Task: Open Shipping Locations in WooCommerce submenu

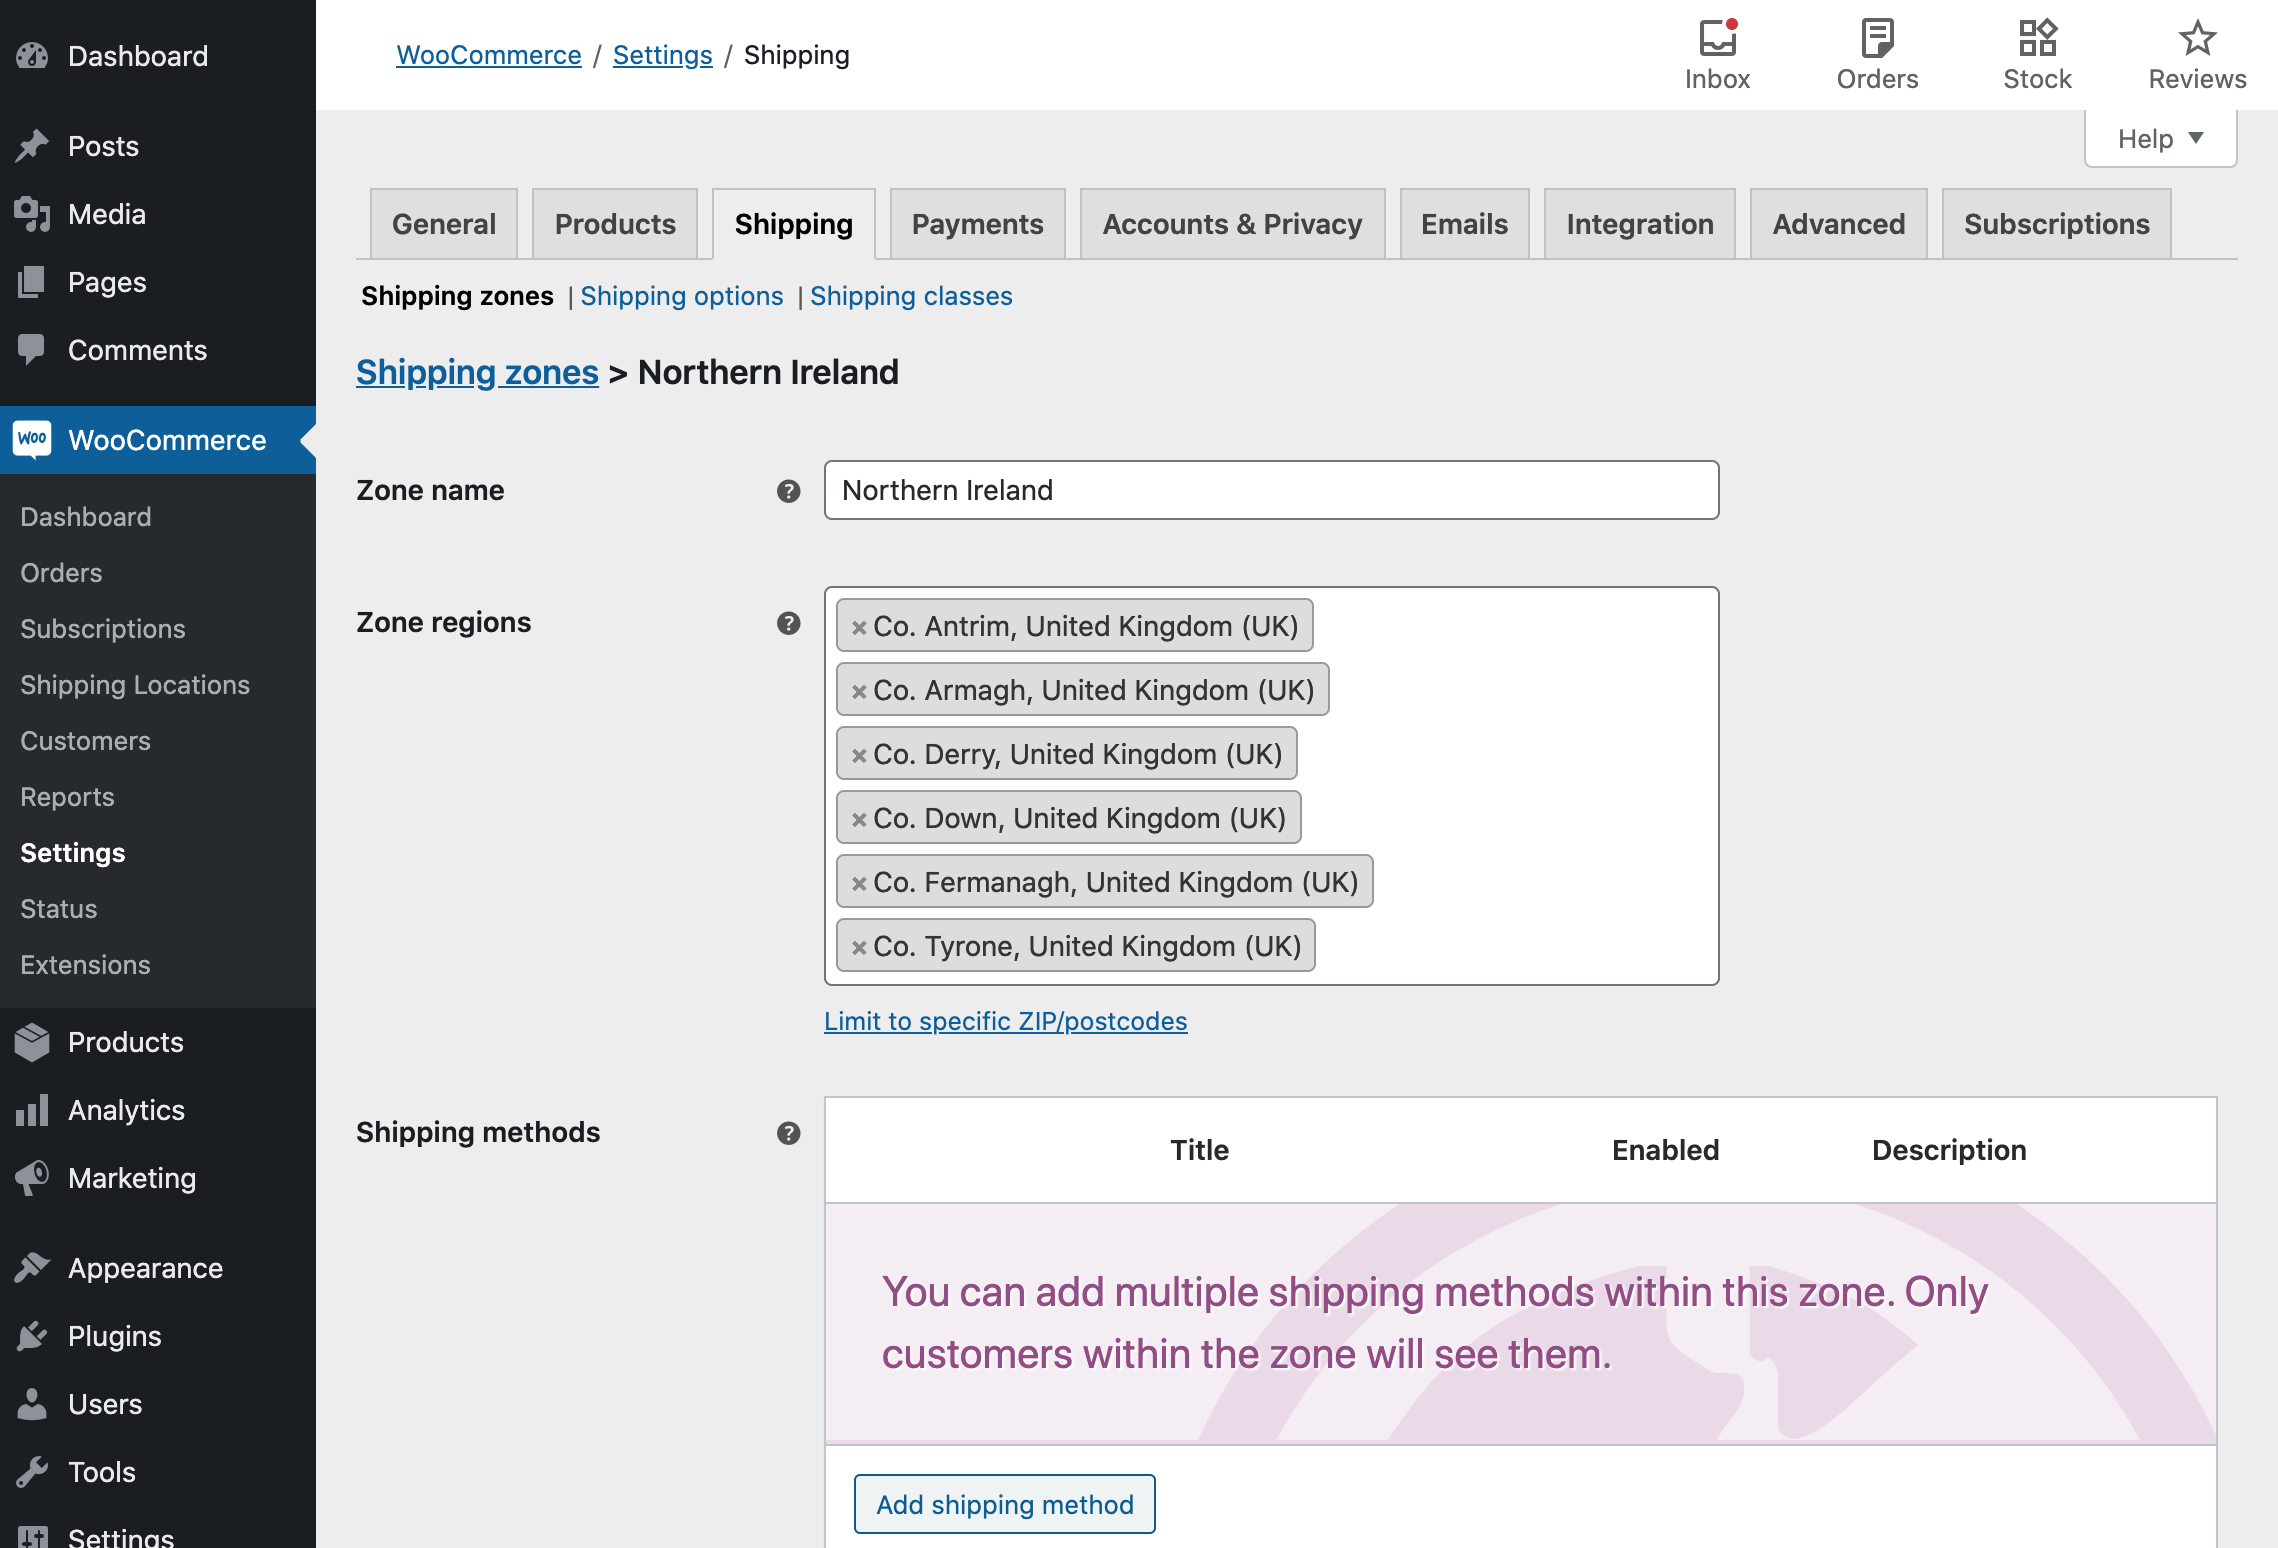Action: (x=135, y=685)
